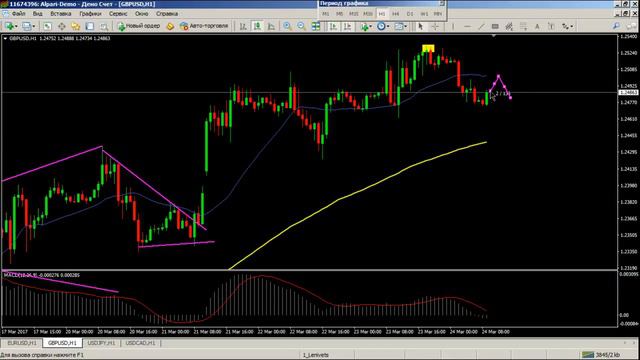Screen dimensions: 640x360
Task: Toggle the Авто-торговля button
Action: click(204, 26)
